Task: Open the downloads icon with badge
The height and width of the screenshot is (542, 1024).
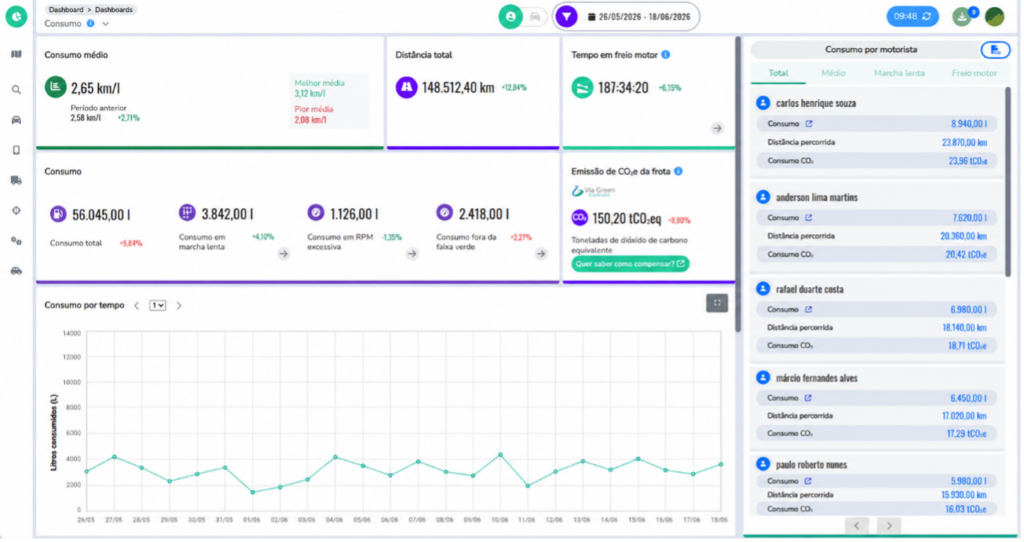Action: click(x=963, y=16)
